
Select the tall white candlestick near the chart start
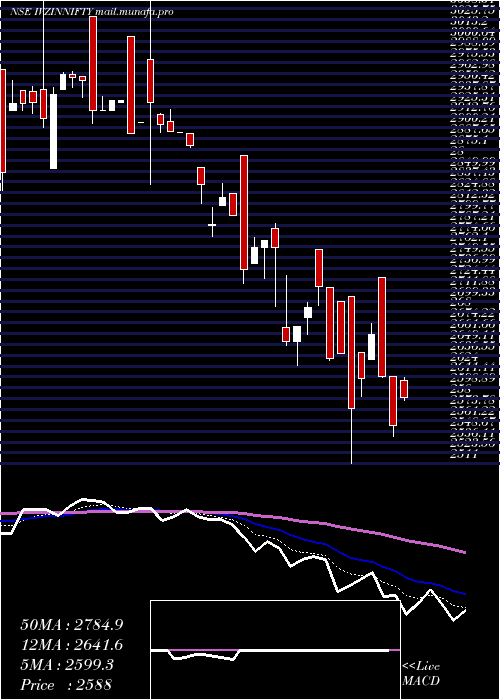(x=53, y=131)
